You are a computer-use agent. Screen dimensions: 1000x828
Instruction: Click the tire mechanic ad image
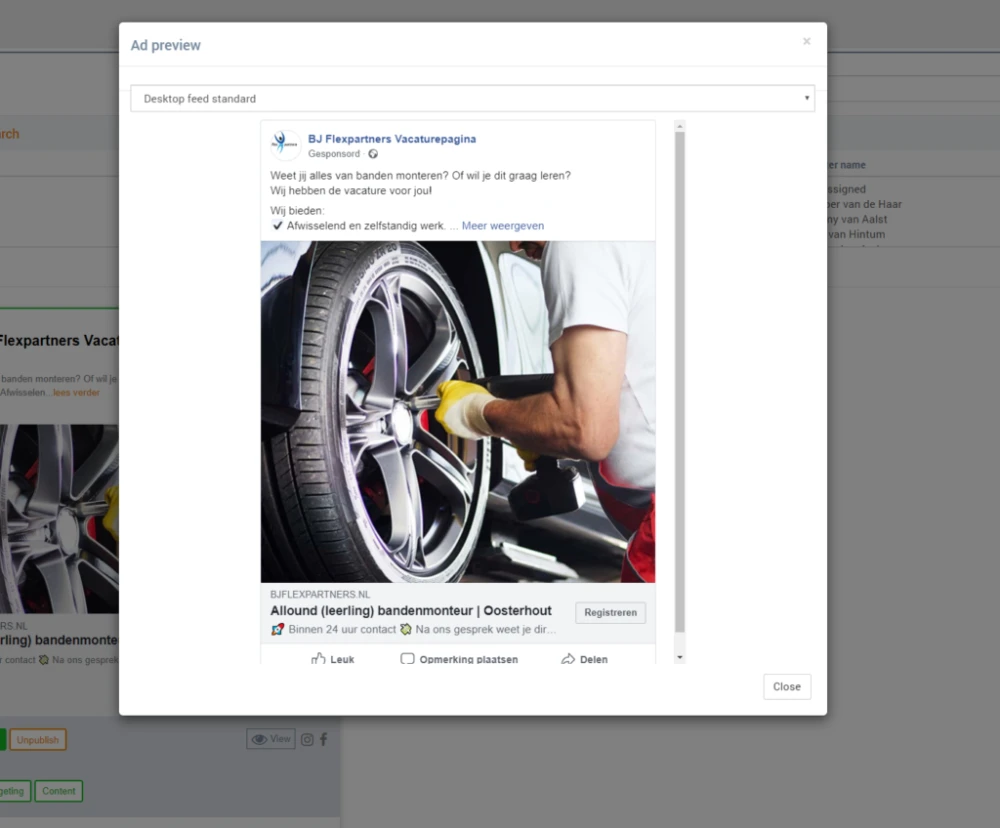tap(458, 411)
